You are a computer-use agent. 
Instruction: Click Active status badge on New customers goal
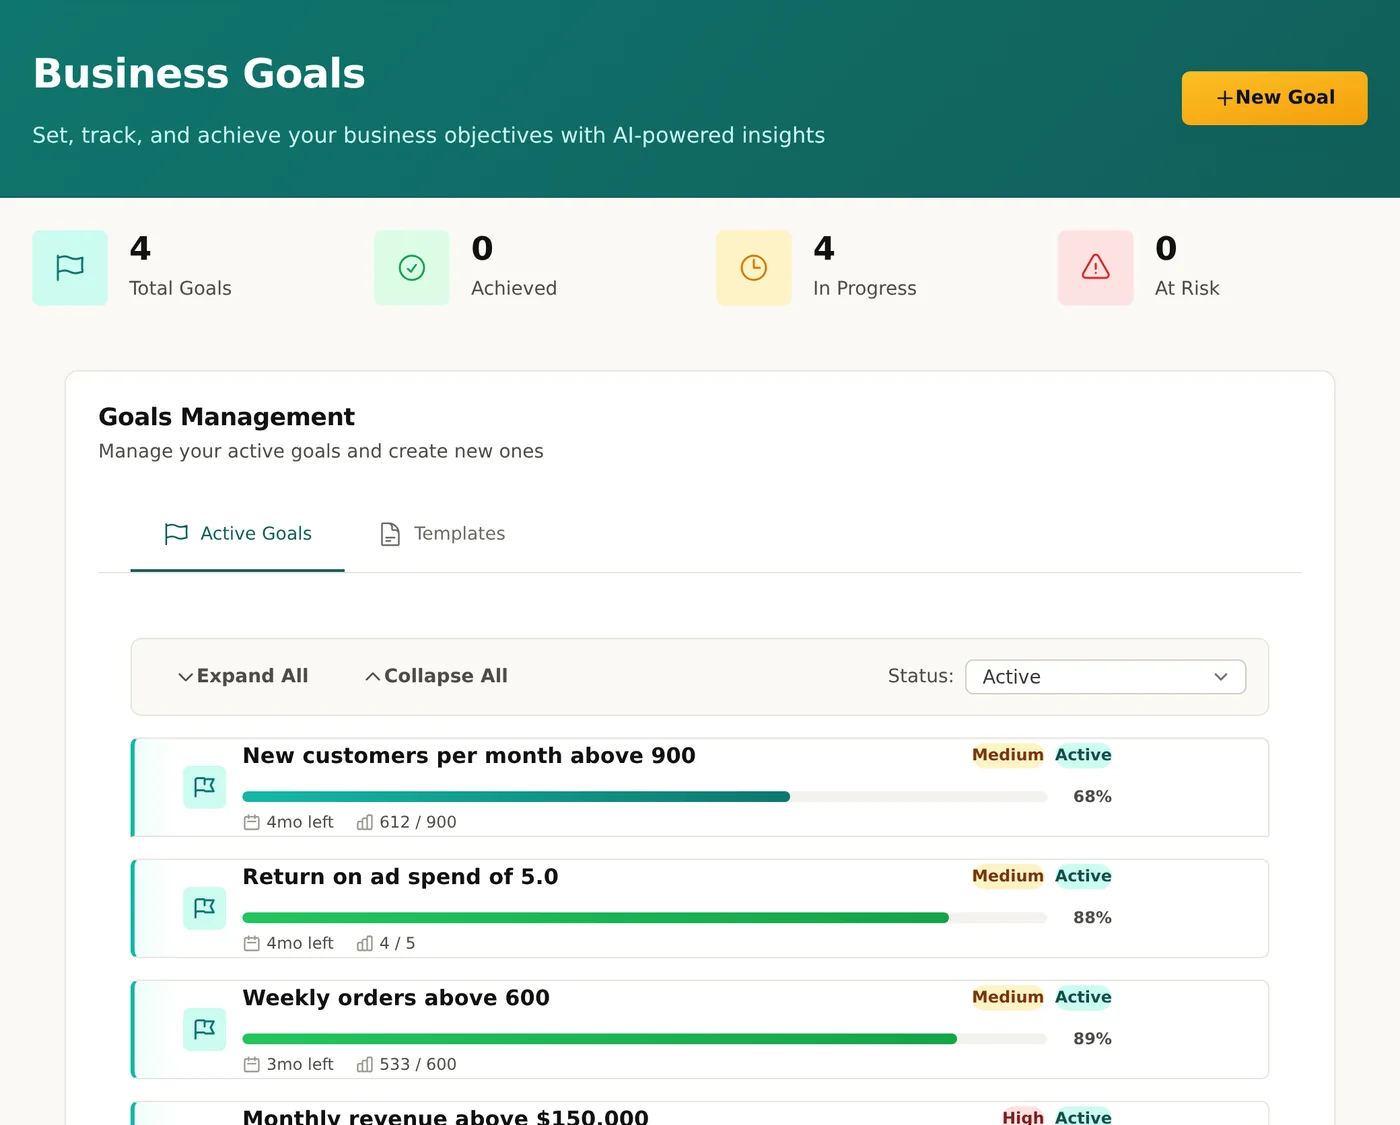coord(1083,755)
